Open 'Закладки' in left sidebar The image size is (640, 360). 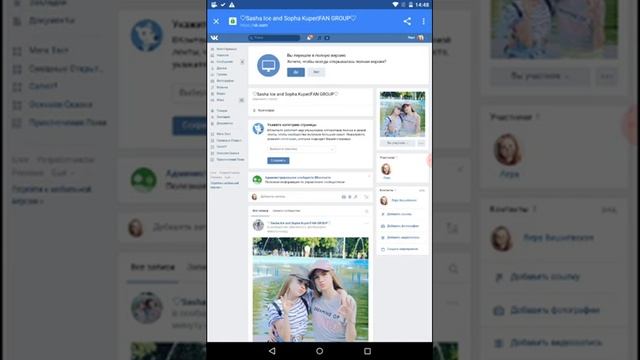(223, 117)
